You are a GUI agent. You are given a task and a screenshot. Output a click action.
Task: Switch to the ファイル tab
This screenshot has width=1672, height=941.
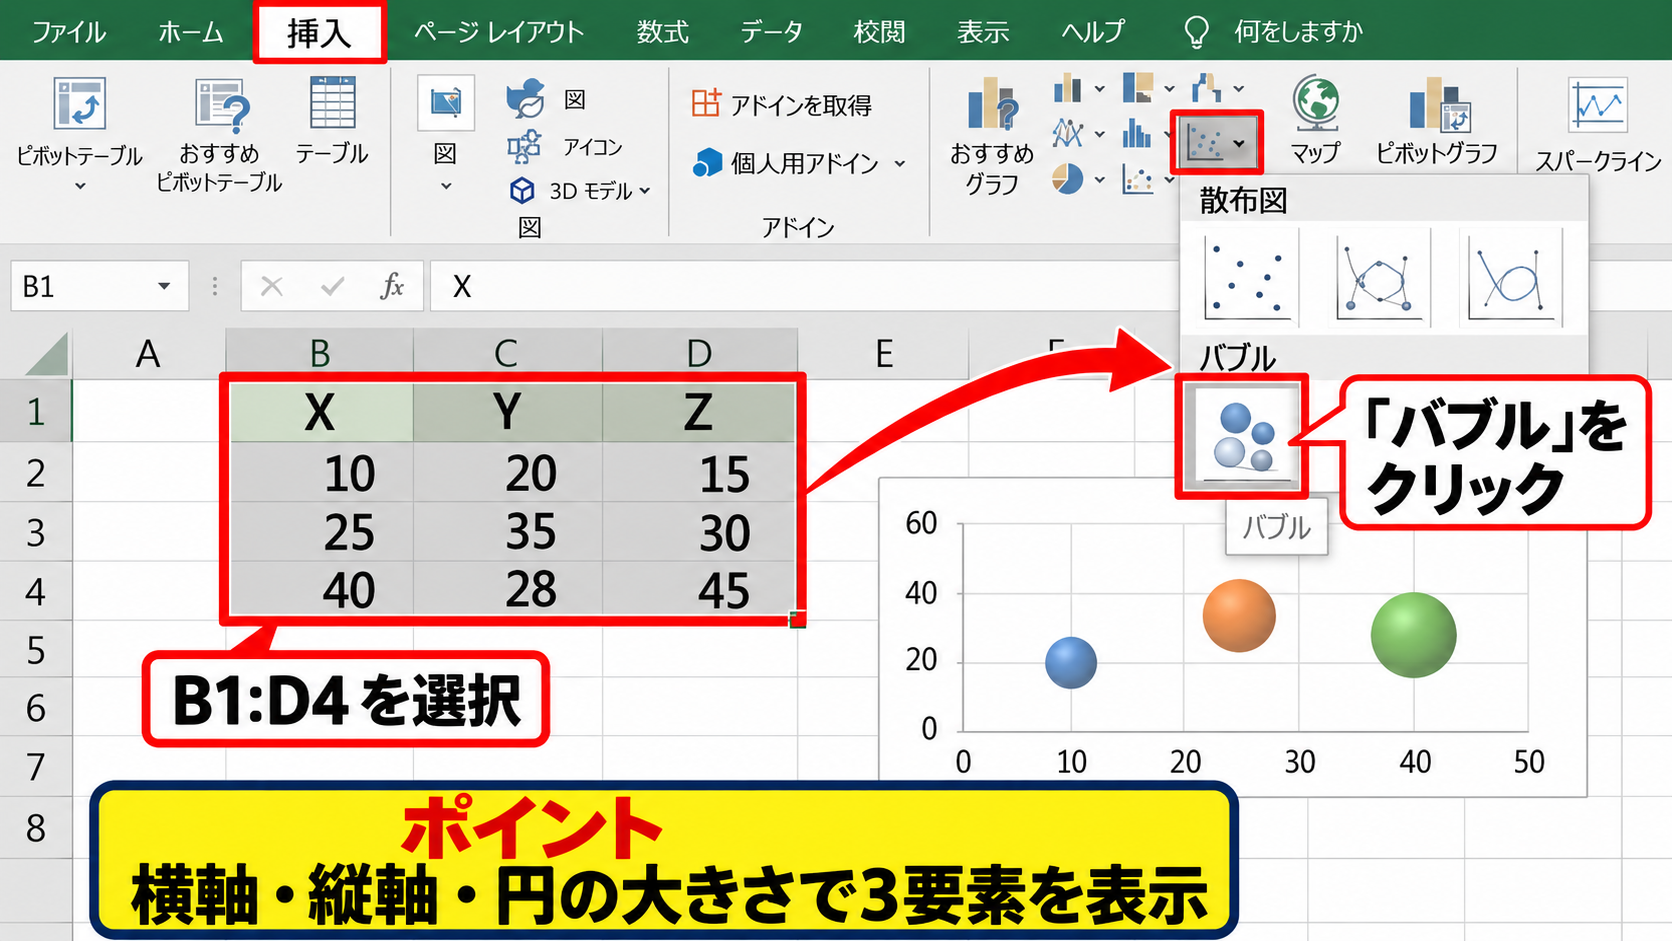(68, 32)
